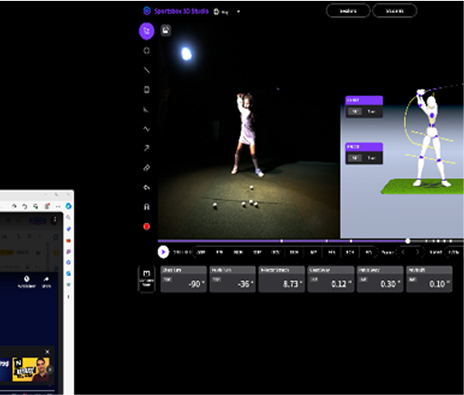Click the magnet snap tool icon

(146, 207)
